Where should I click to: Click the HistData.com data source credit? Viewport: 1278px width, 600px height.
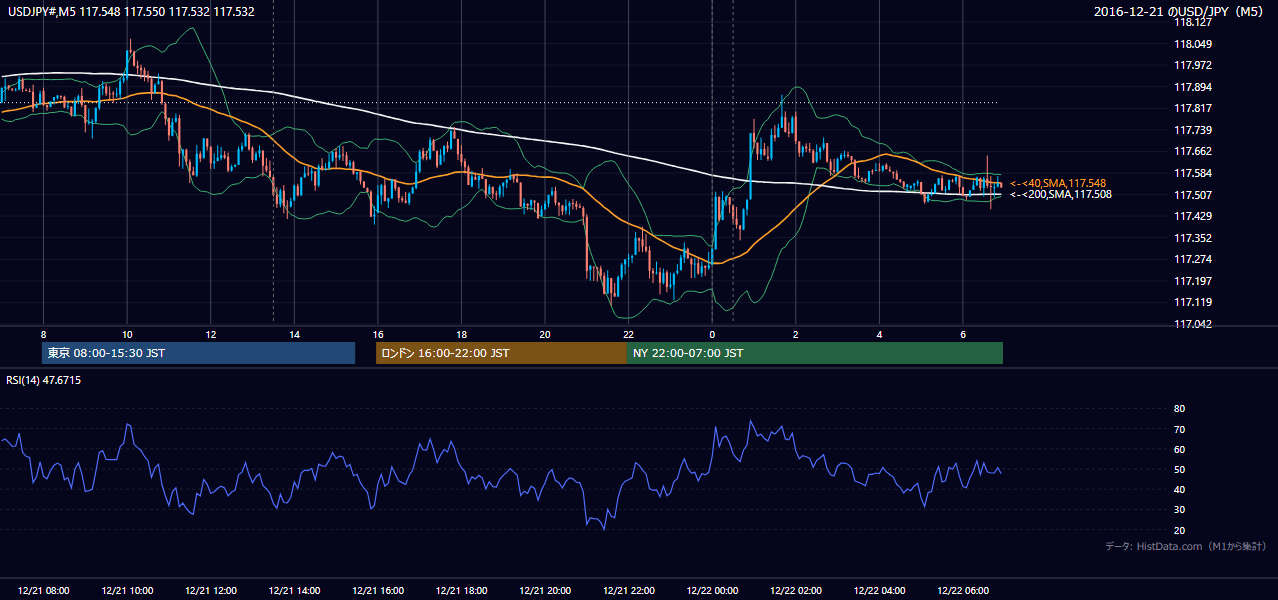pyautogui.click(x=1186, y=546)
